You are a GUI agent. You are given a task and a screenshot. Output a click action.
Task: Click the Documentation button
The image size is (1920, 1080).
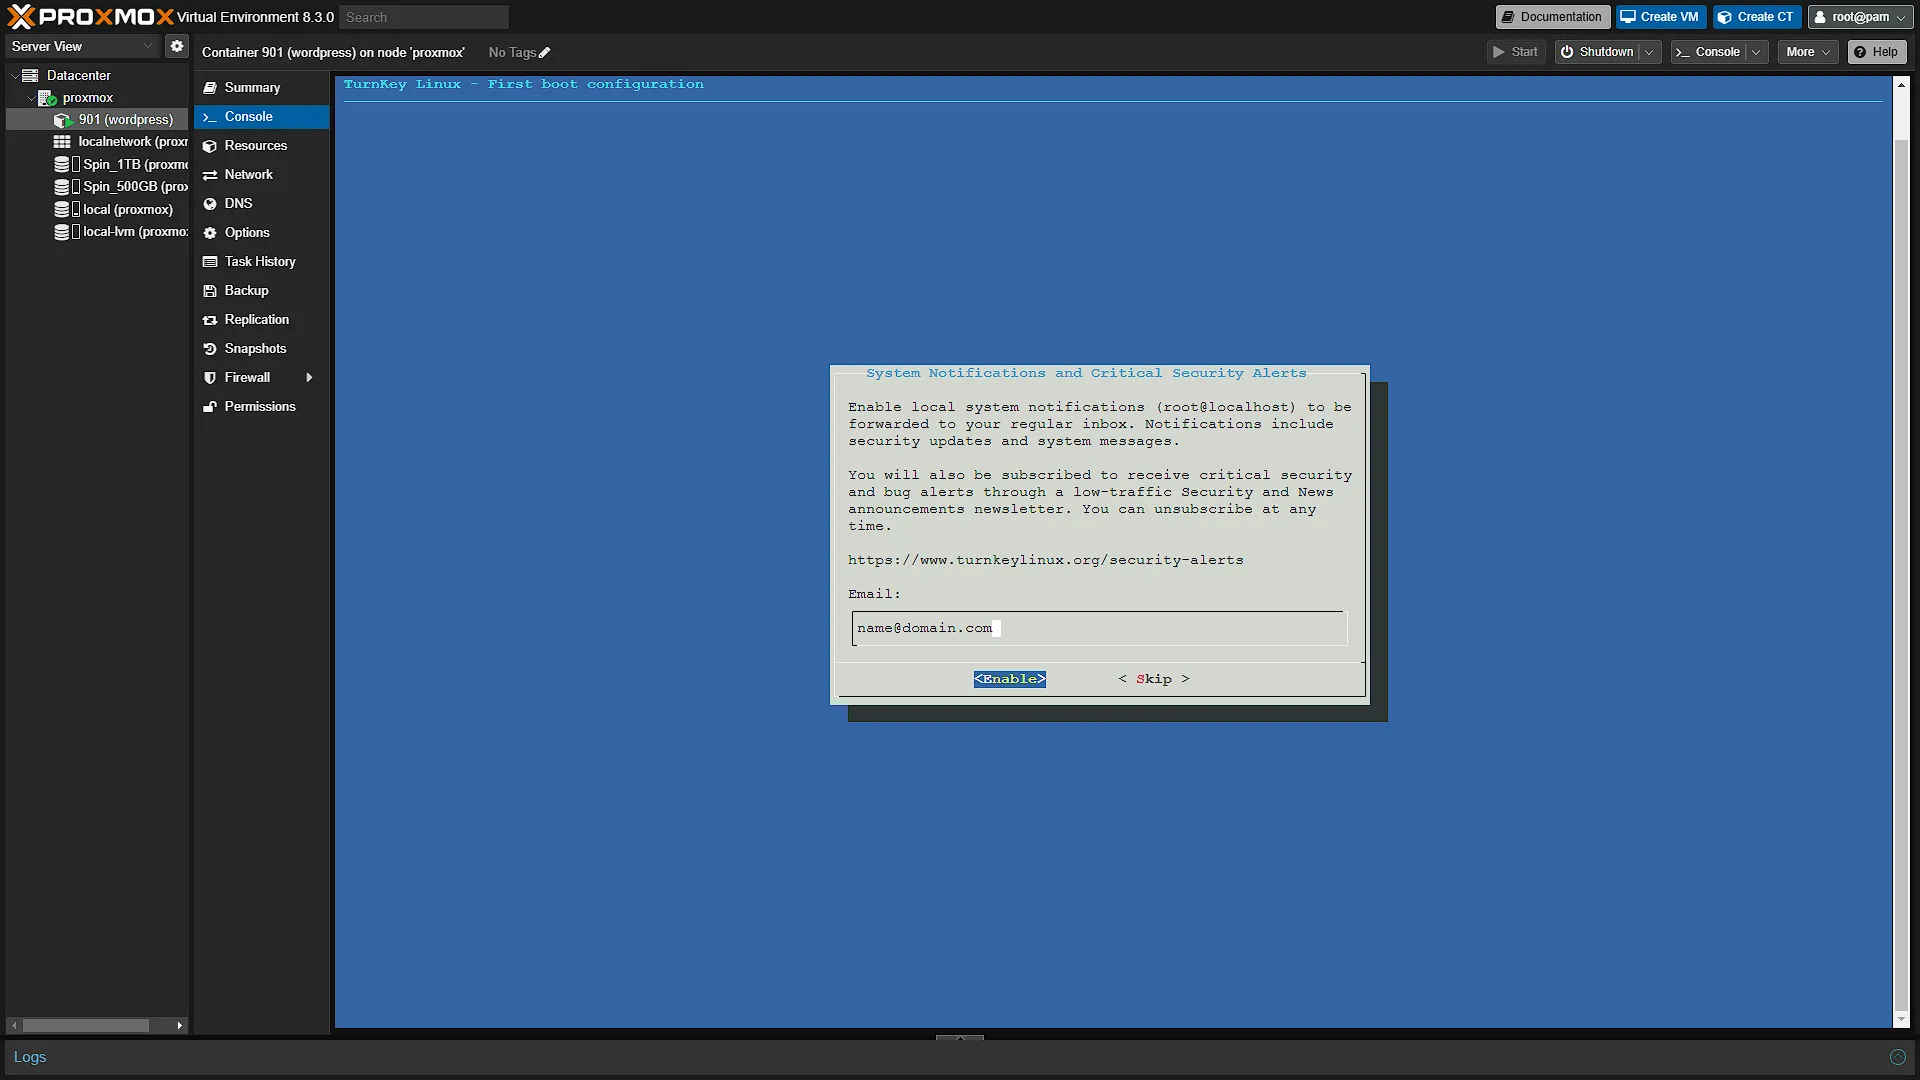[x=1552, y=17]
